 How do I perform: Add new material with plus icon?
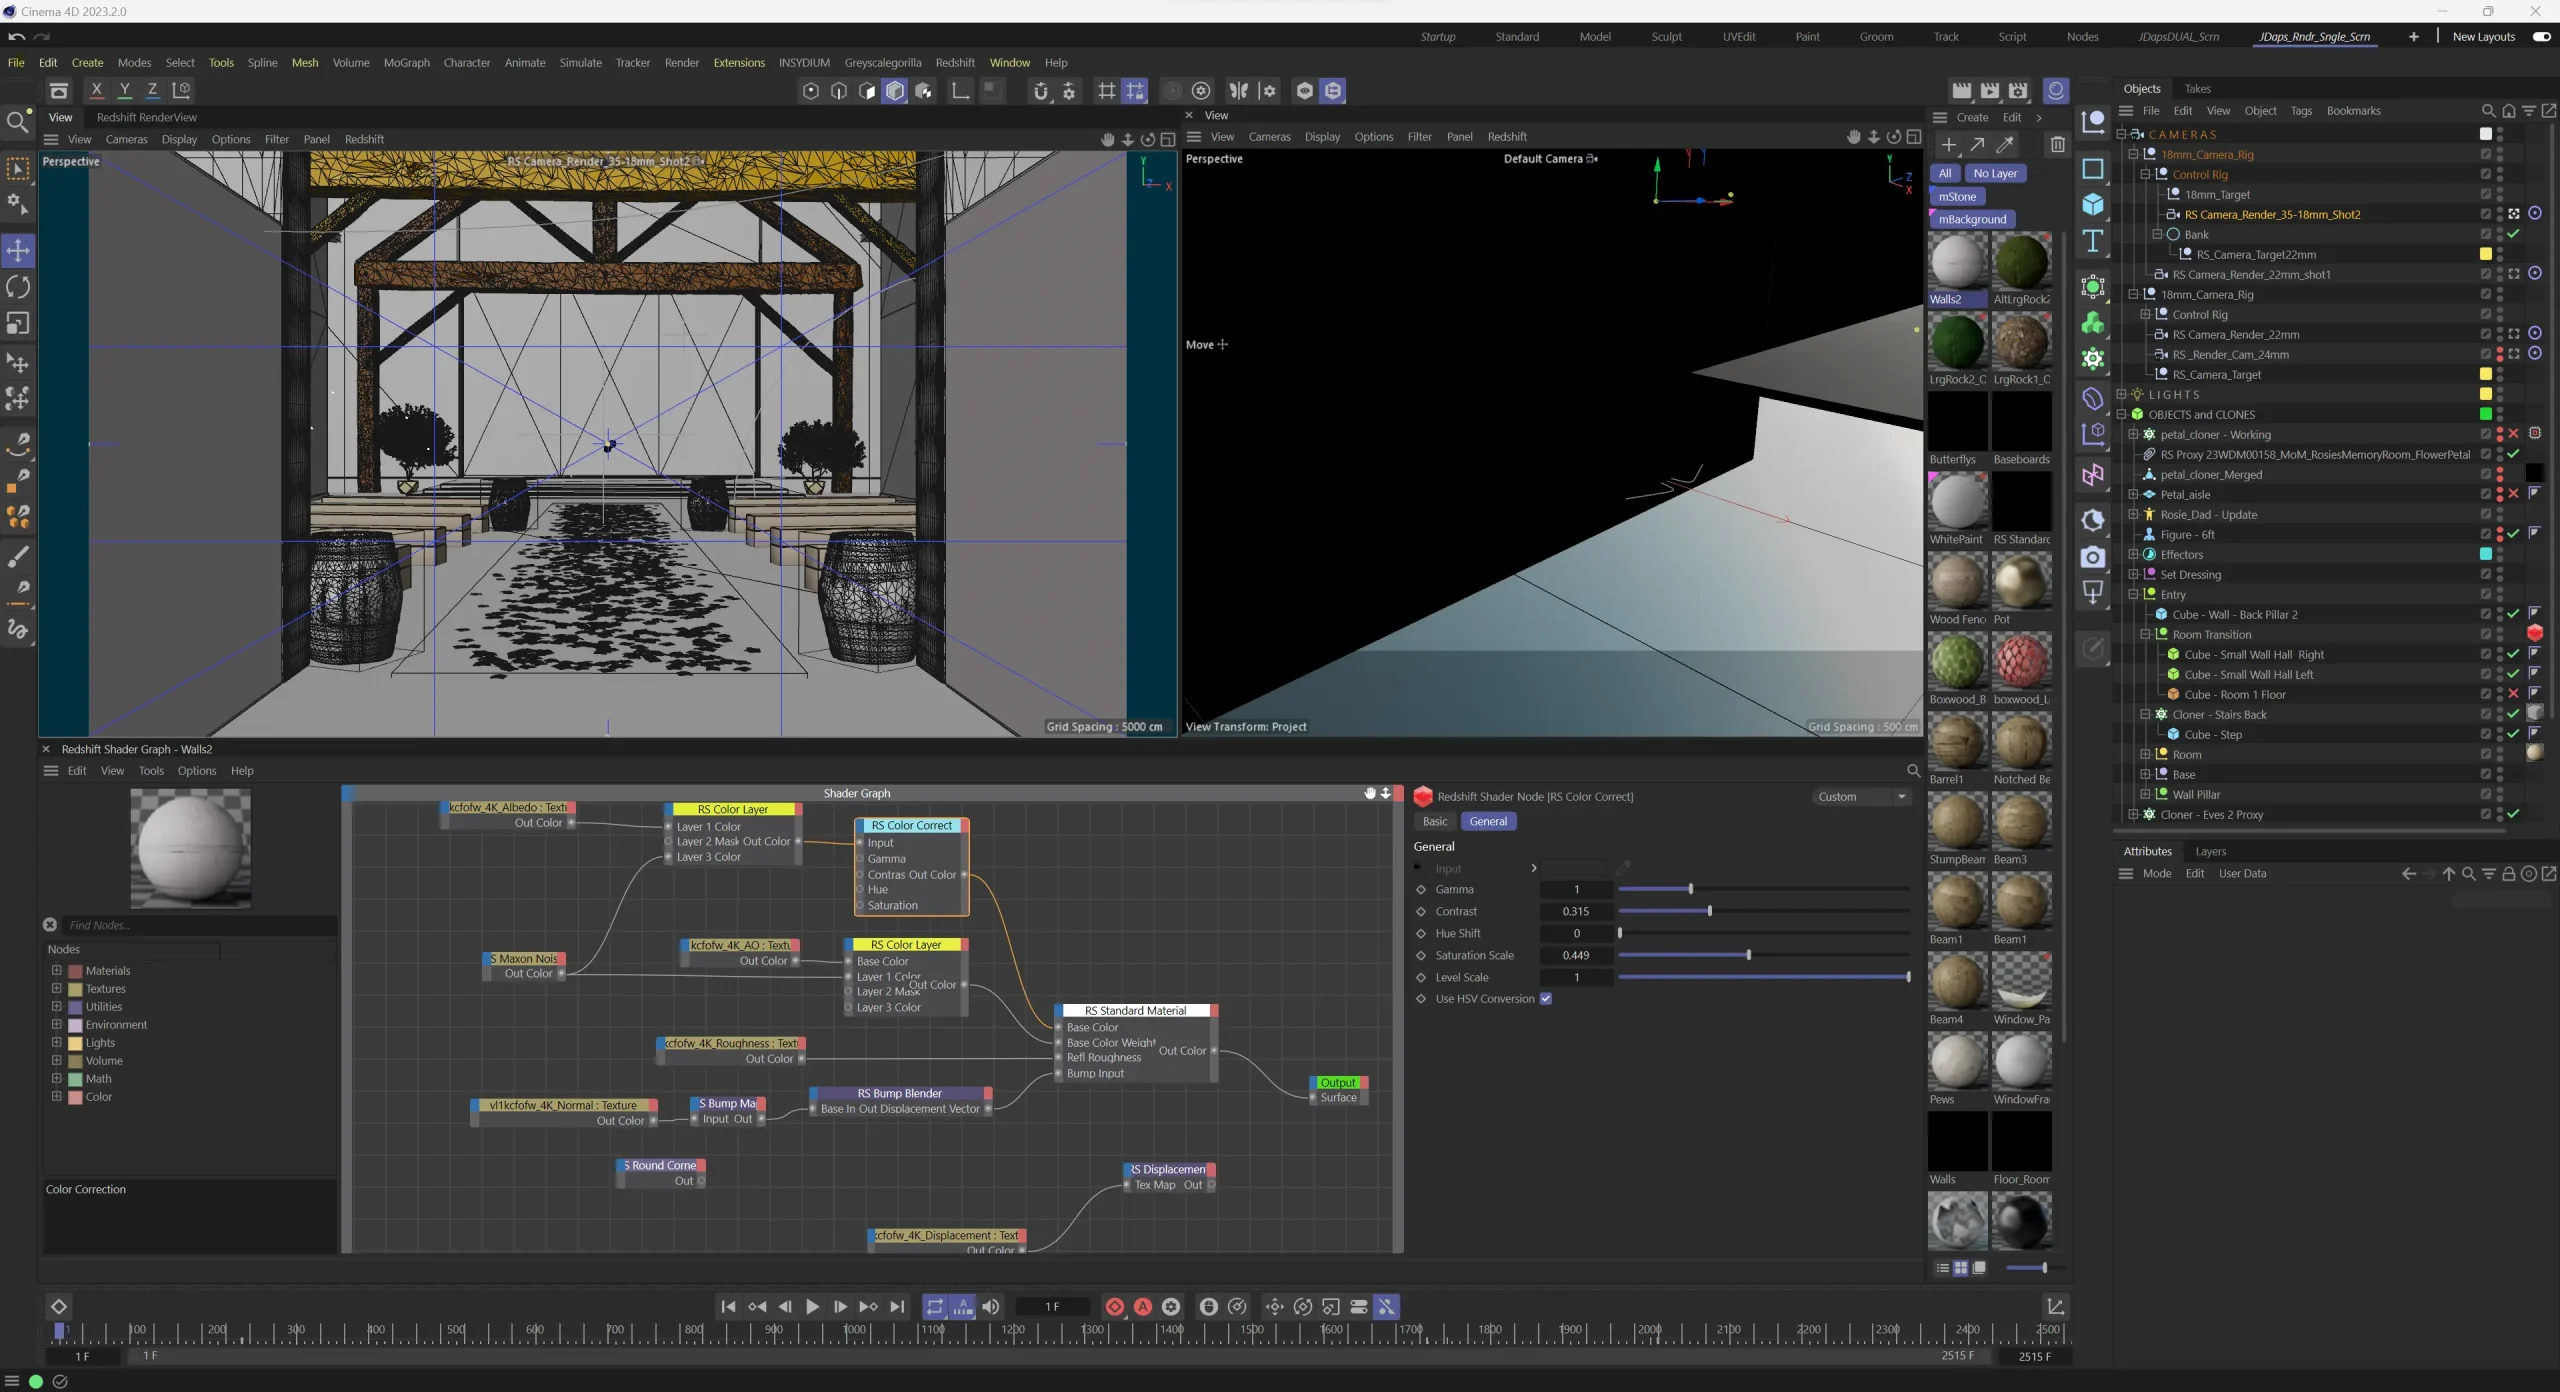point(1948,145)
